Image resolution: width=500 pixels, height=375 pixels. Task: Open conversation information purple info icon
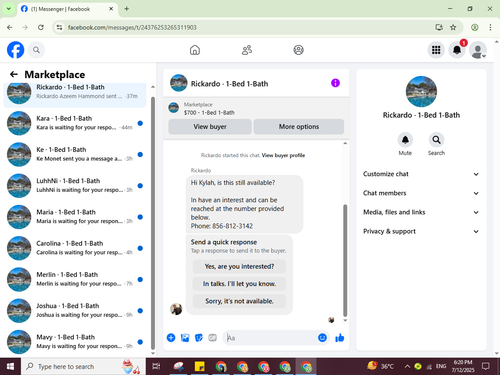[x=335, y=83]
